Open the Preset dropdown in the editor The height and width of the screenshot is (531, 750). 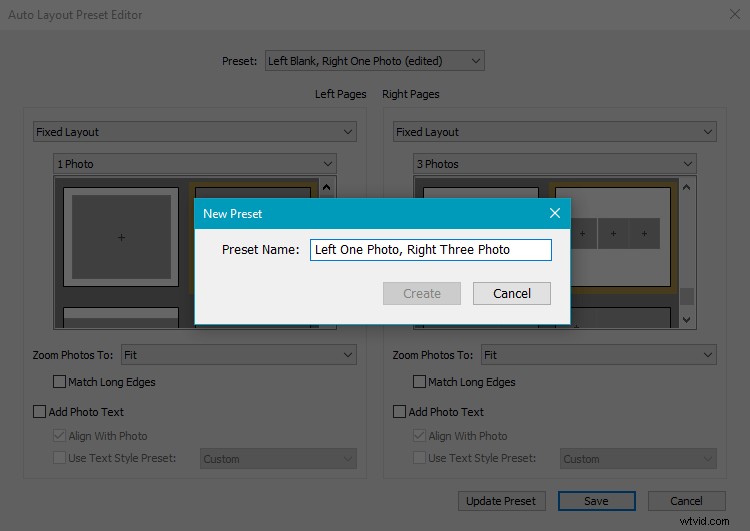pos(375,61)
